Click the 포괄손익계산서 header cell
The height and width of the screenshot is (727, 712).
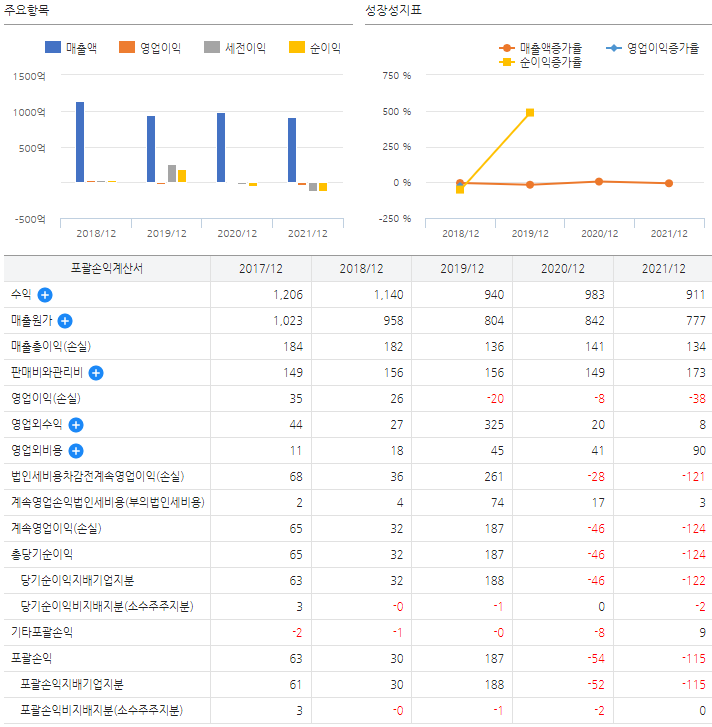pos(107,268)
